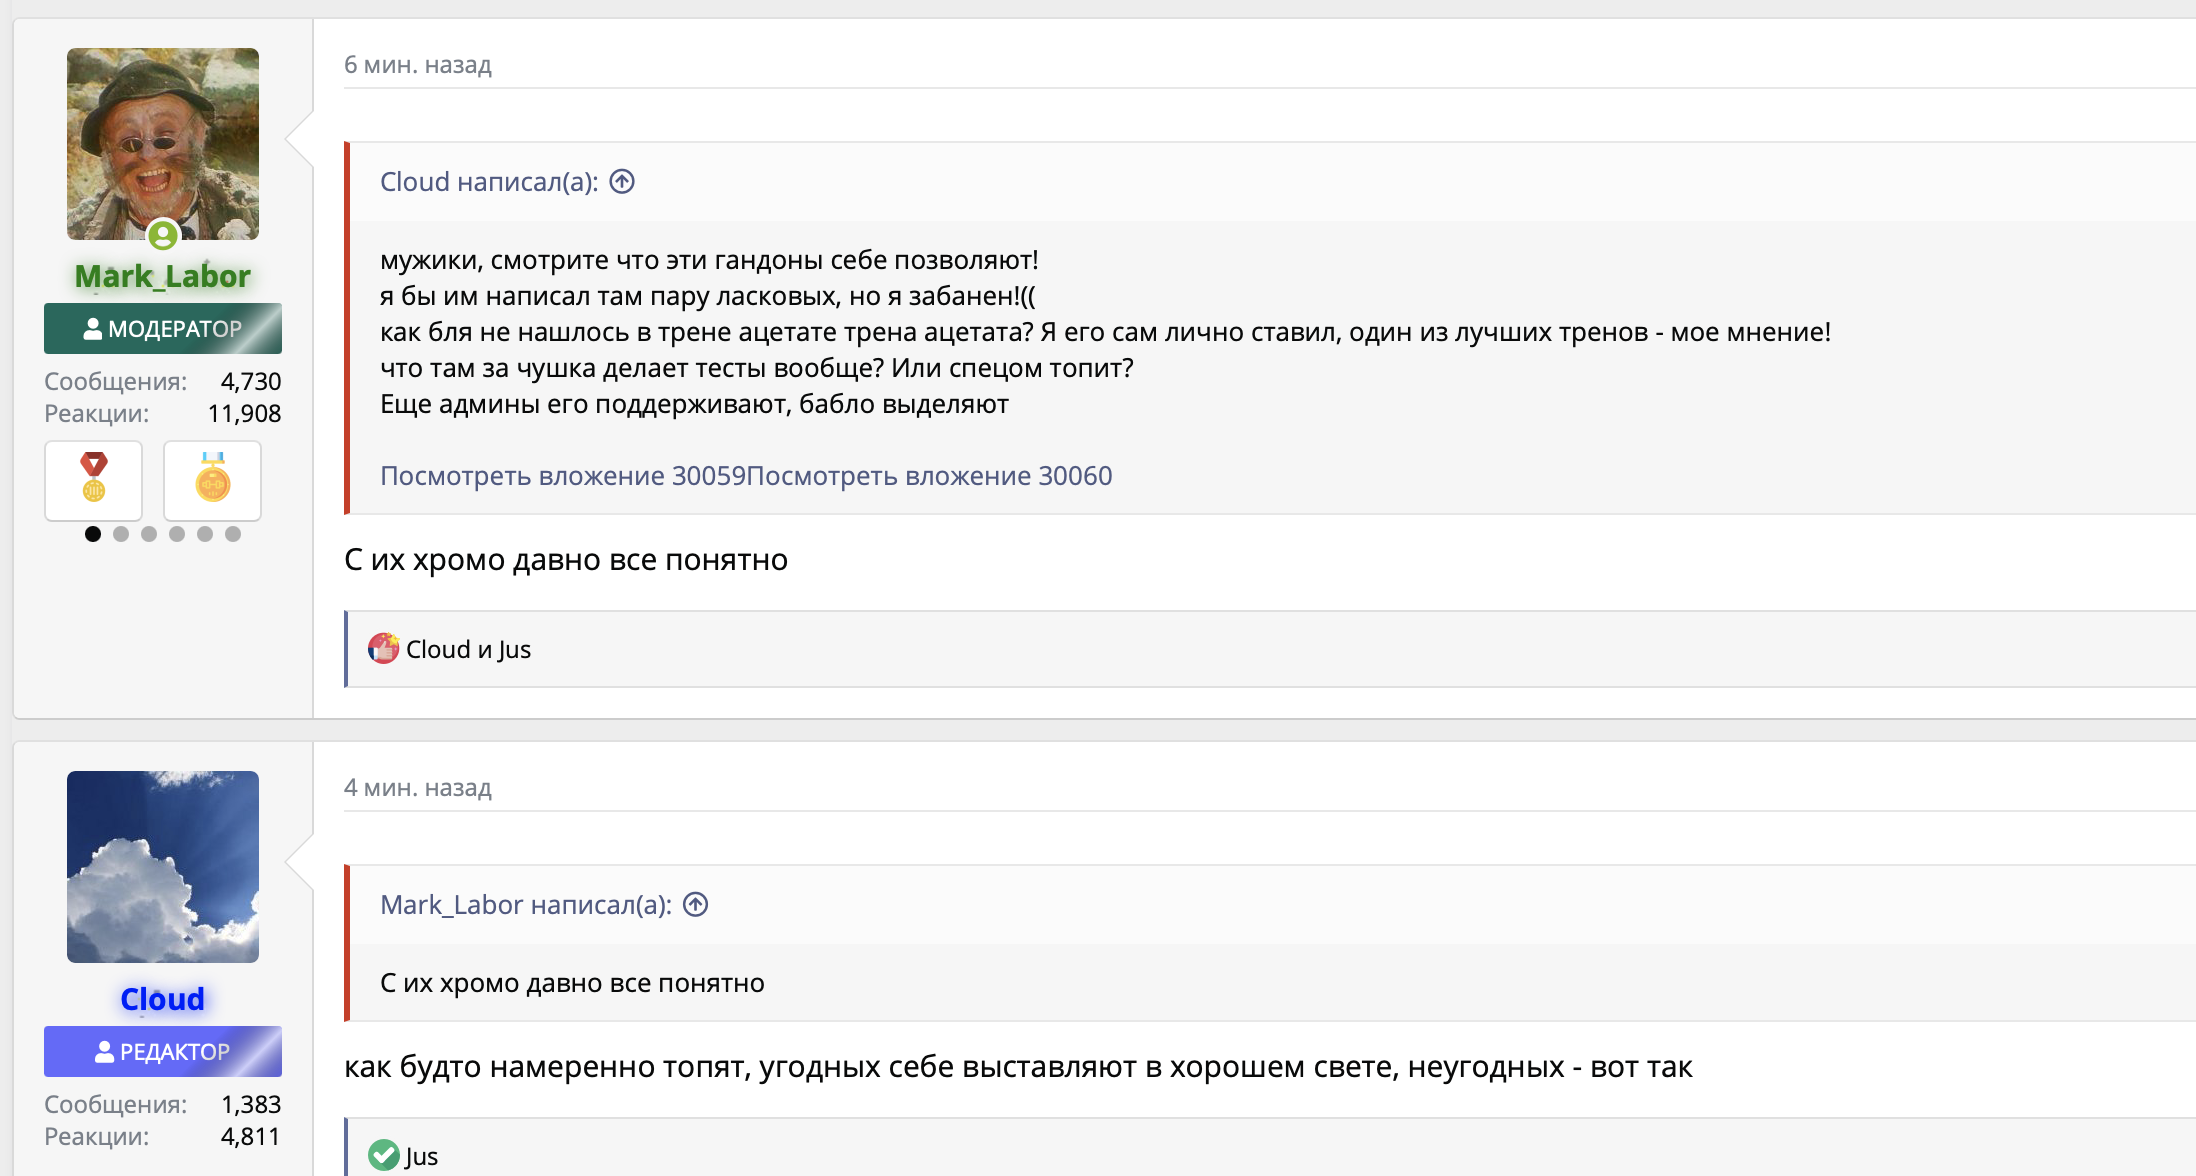Click Mark_Labor's online status indicator
The width and height of the screenshot is (2196, 1176).
pos(162,236)
